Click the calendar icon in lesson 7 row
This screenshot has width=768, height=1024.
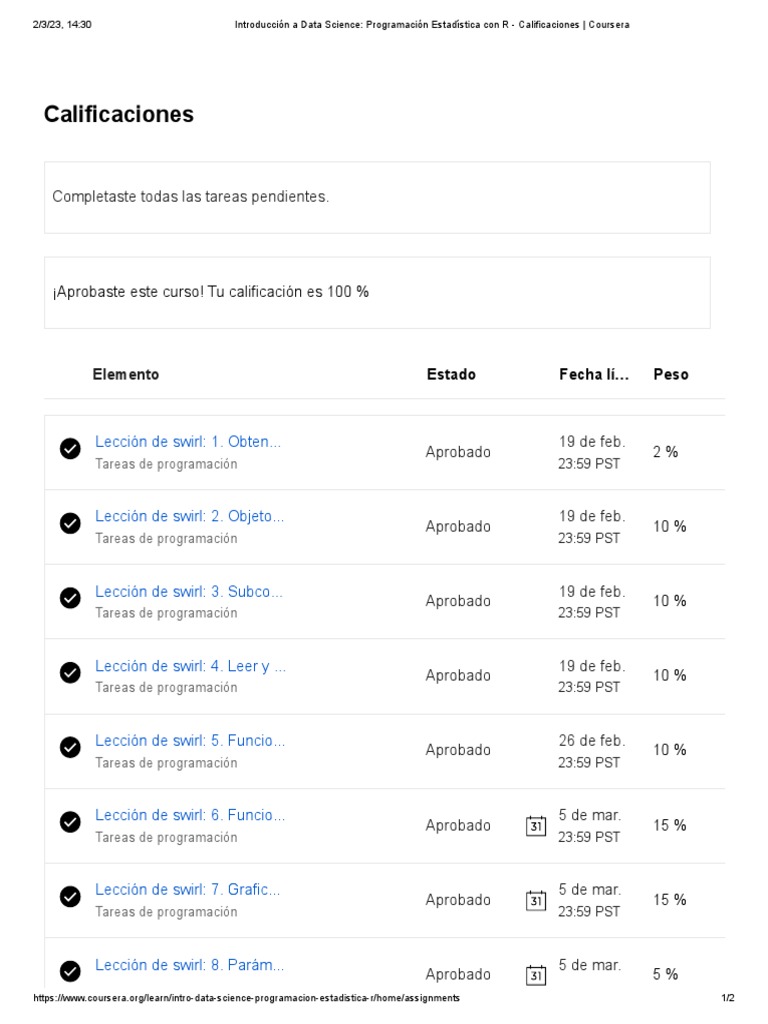536,900
